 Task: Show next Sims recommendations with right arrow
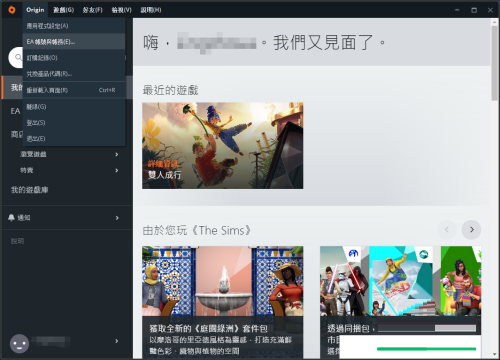pos(471,230)
